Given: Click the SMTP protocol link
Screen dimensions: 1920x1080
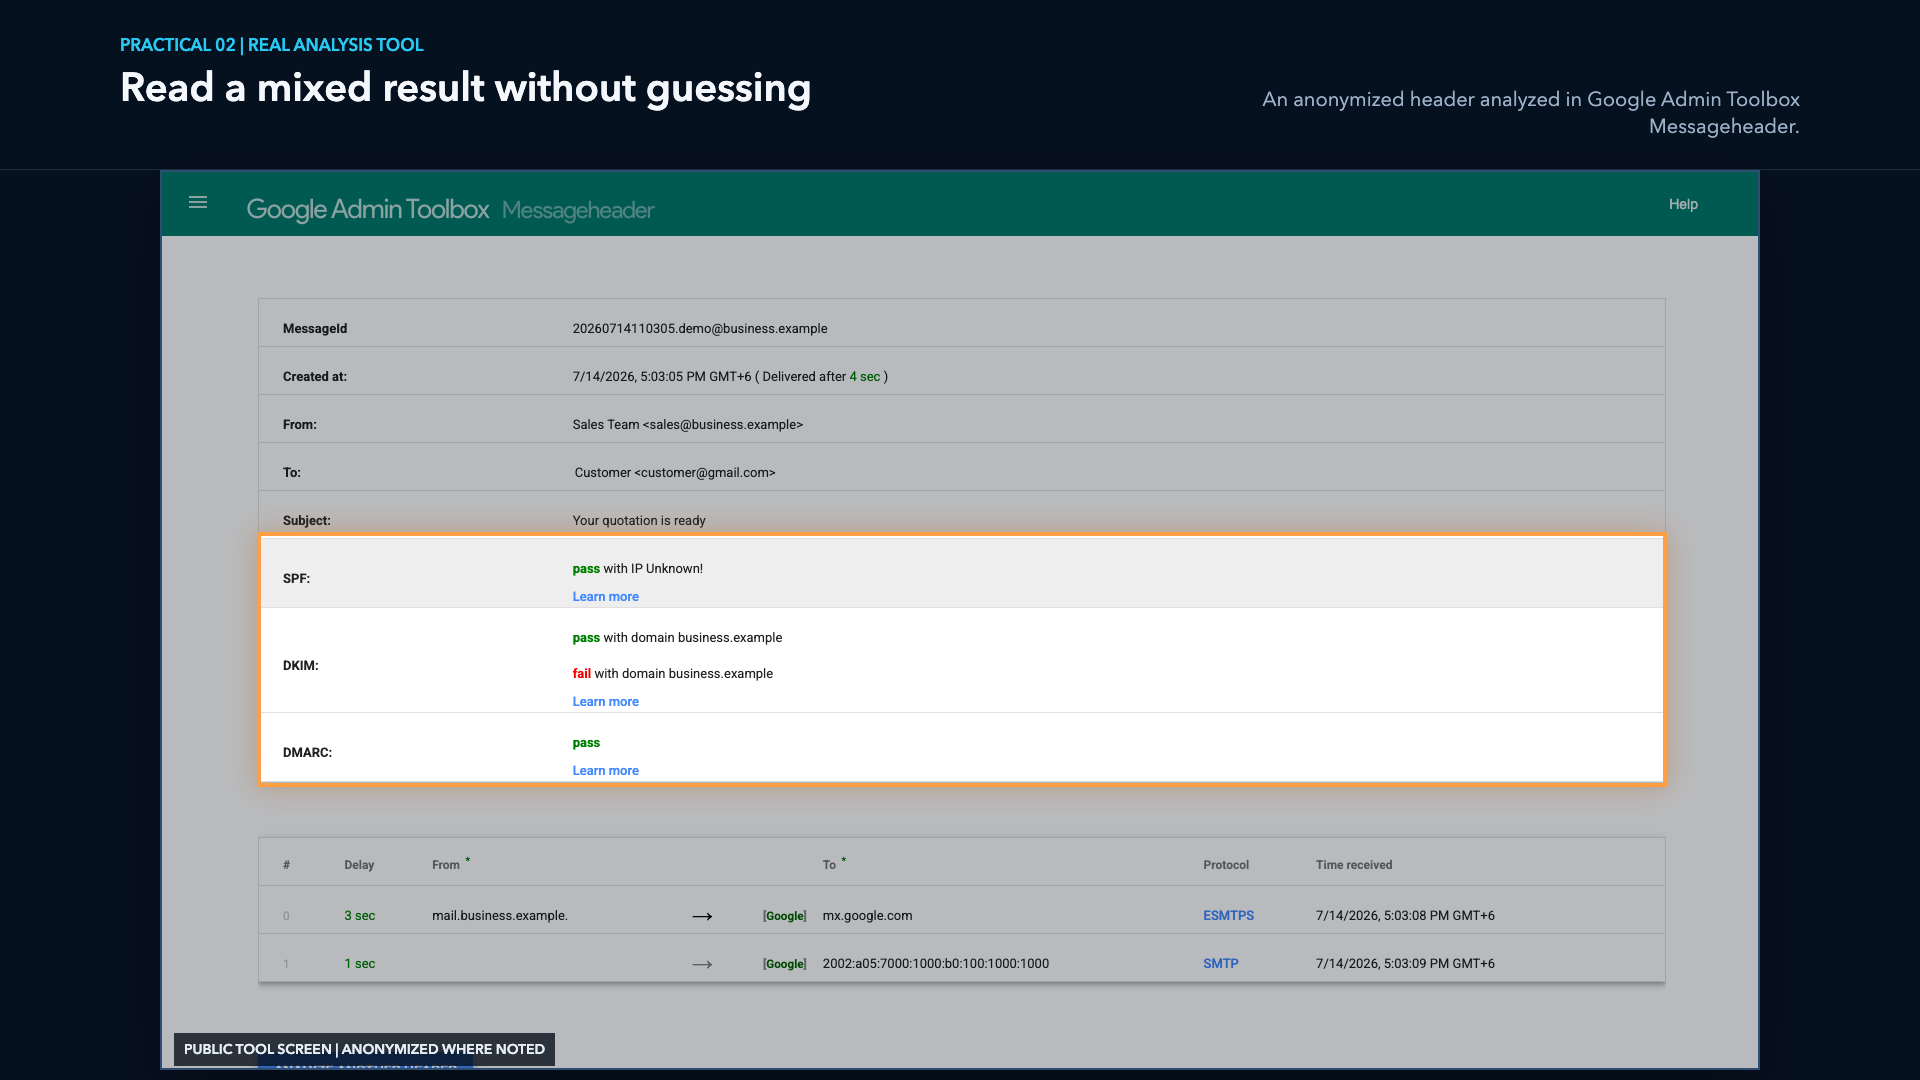Looking at the screenshot, I should (1220, 964).
